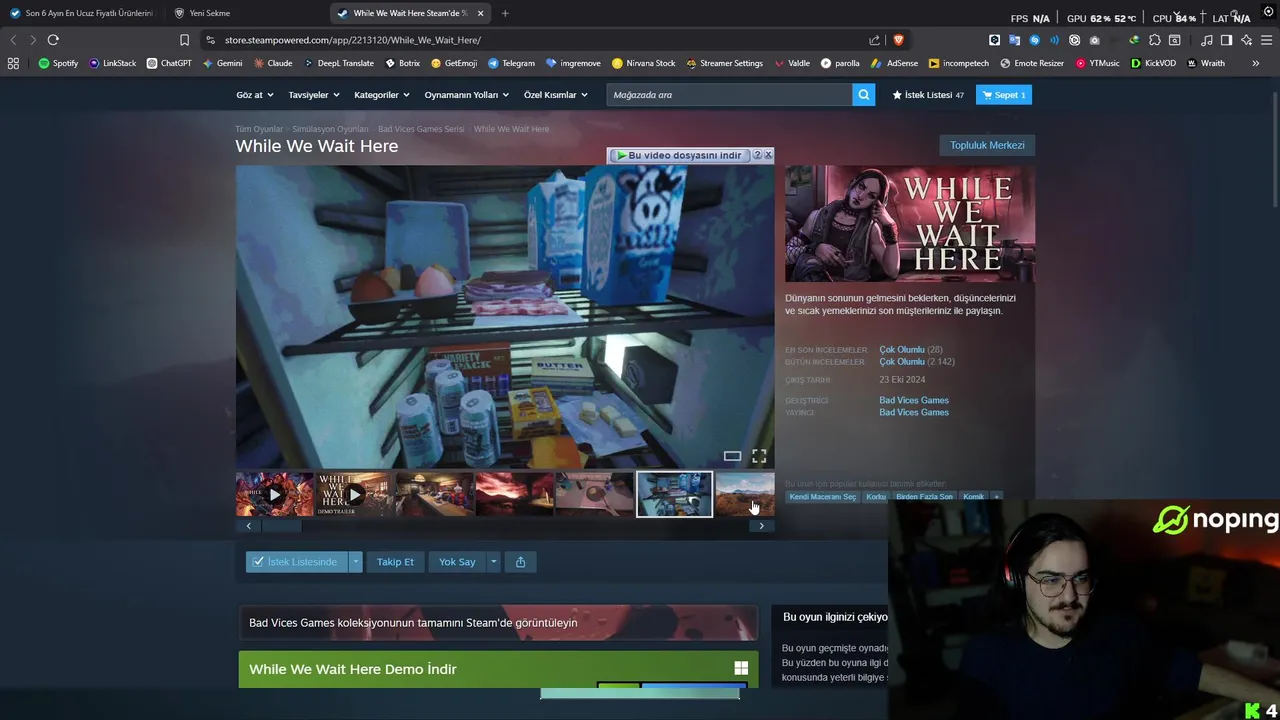This screenshot has width=1280, height=720.
Task: Show more bookmarks with the double chevron
Action: [1255, 63]
